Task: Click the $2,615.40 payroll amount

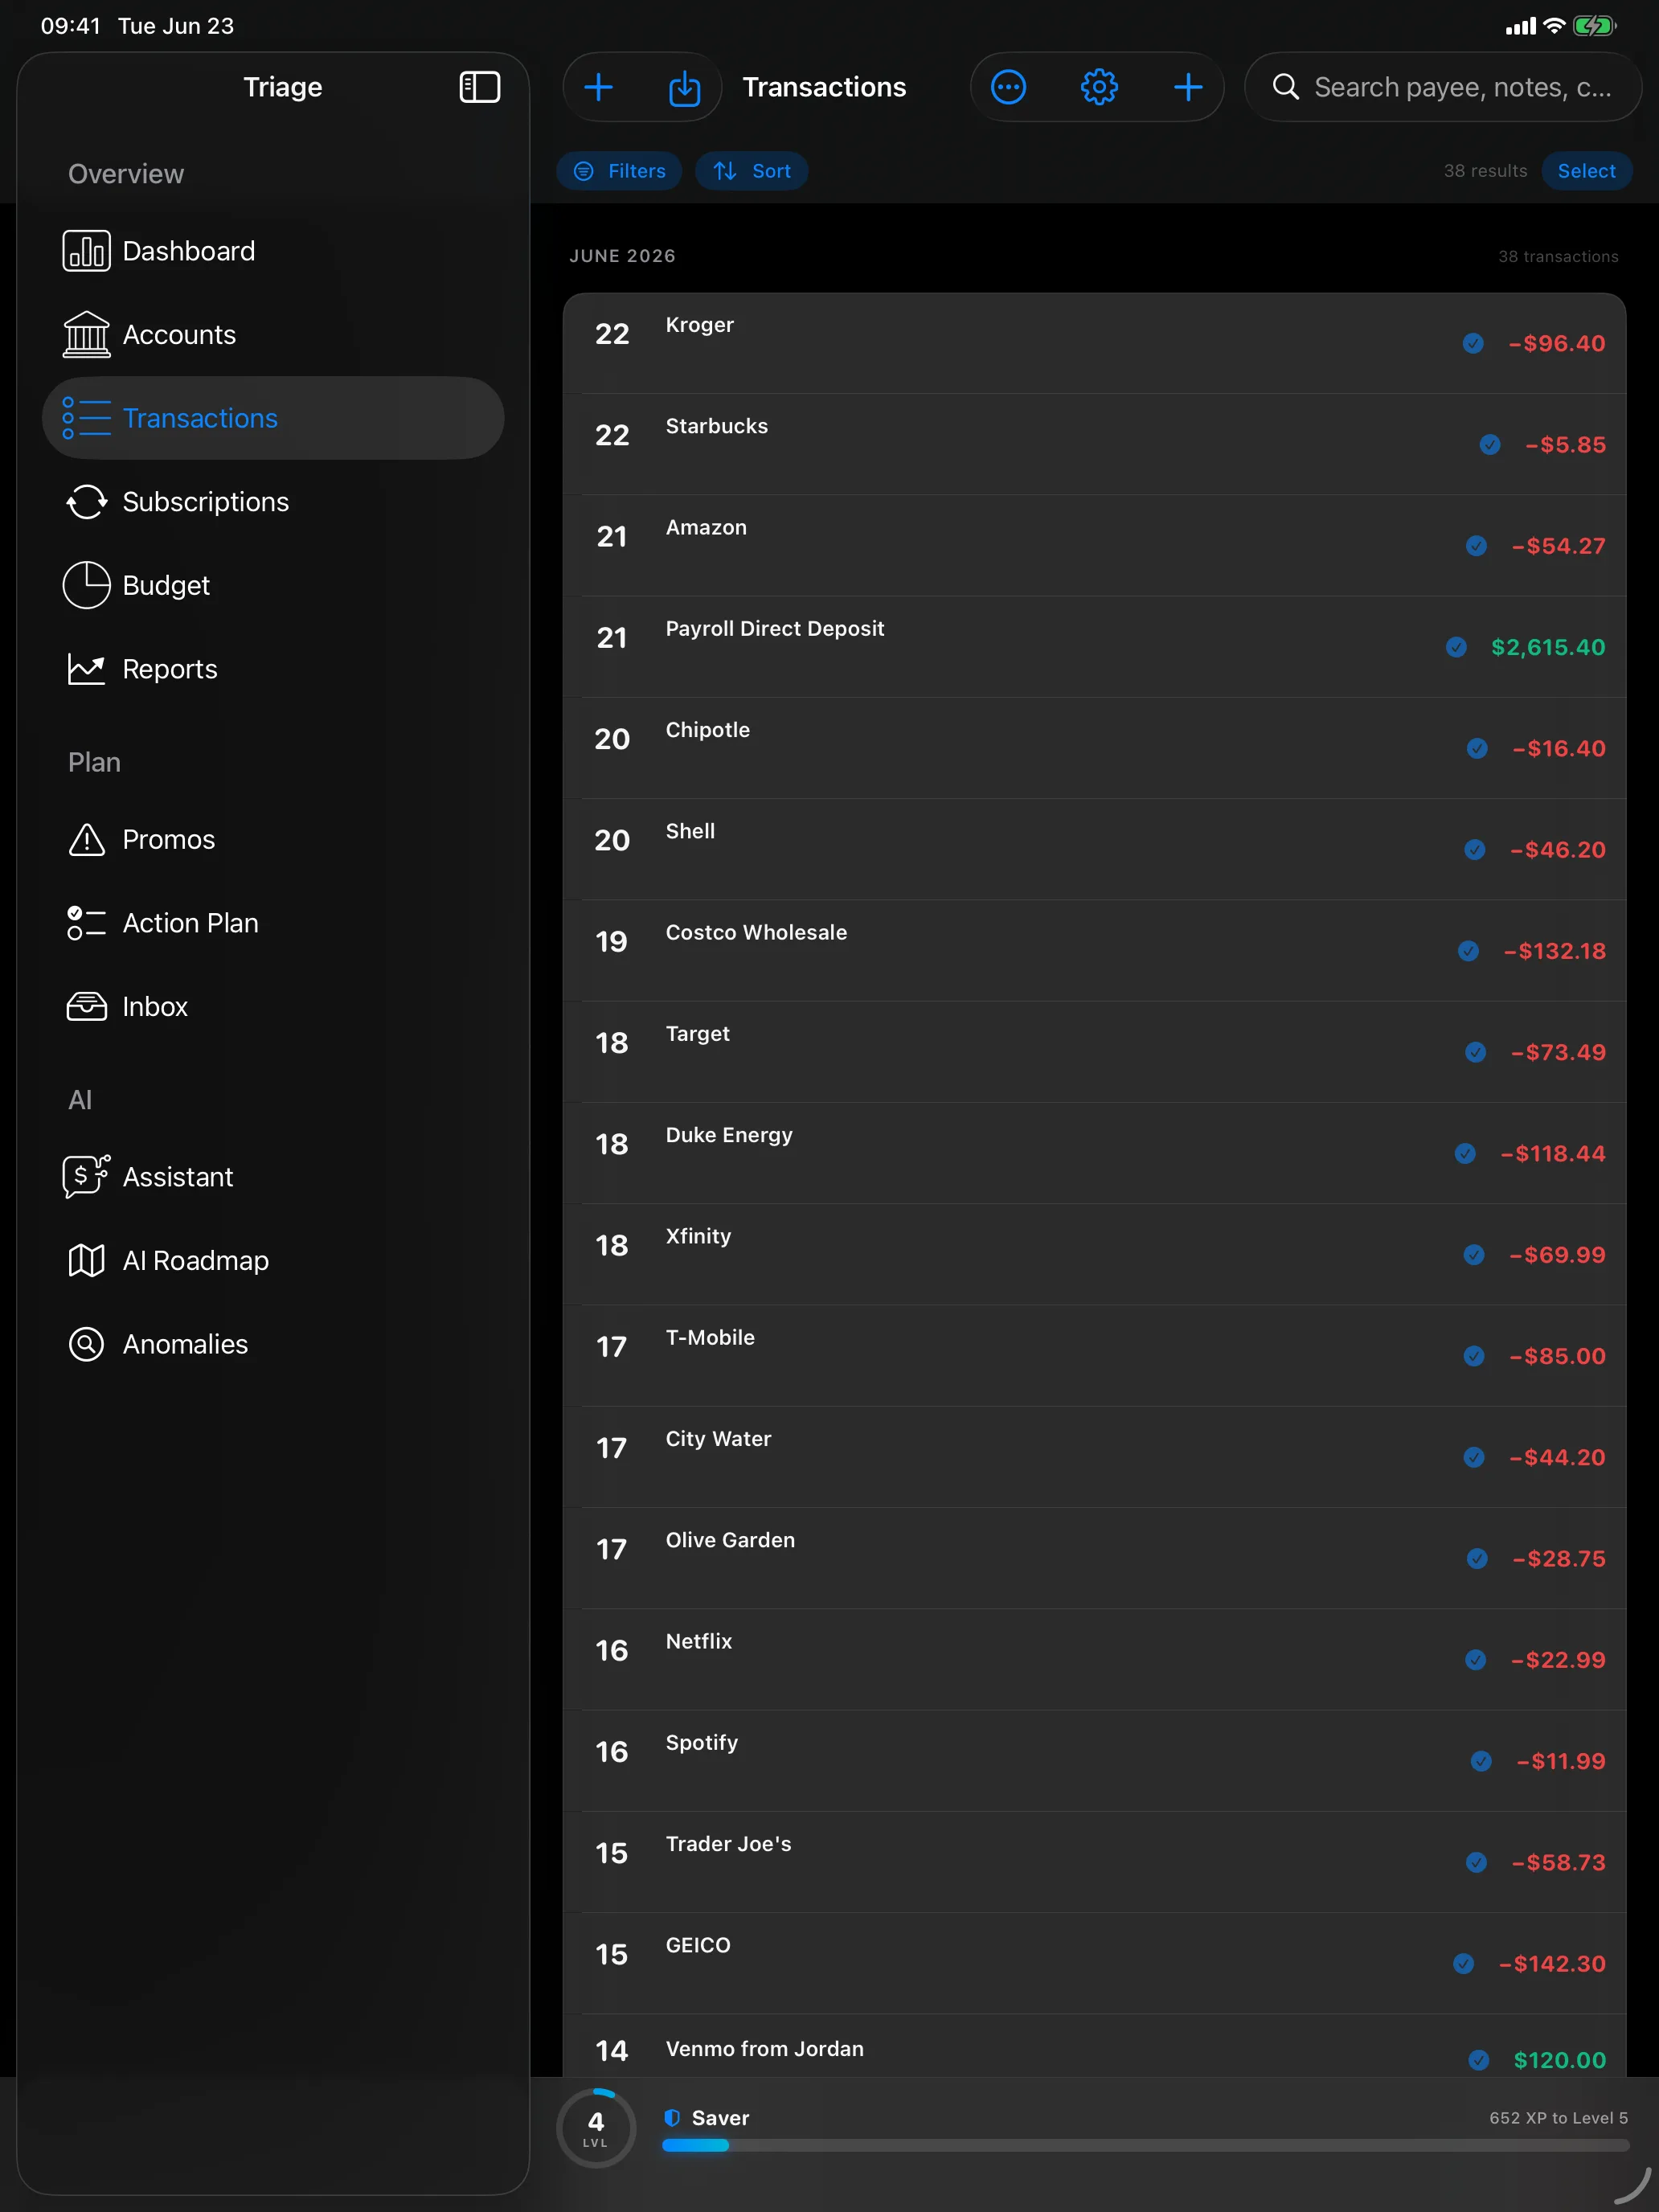Action: [1548, 647]
